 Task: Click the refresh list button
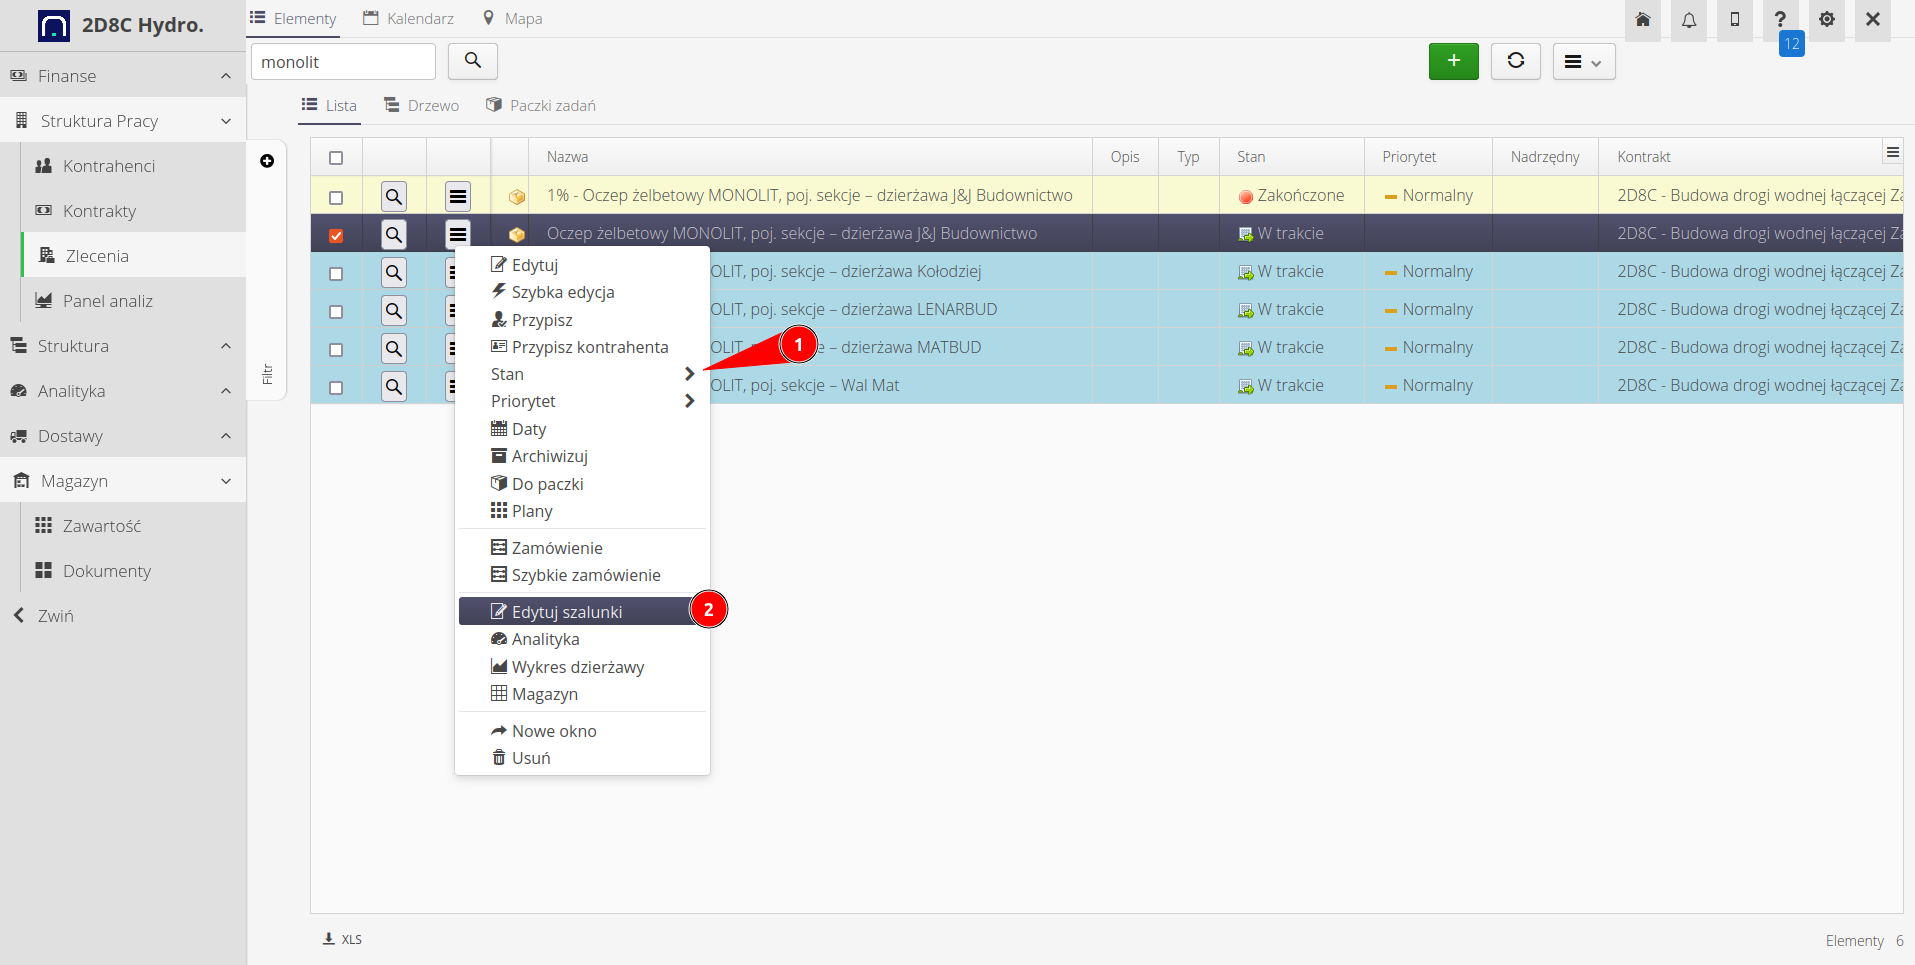click(x=1515, y=61)
